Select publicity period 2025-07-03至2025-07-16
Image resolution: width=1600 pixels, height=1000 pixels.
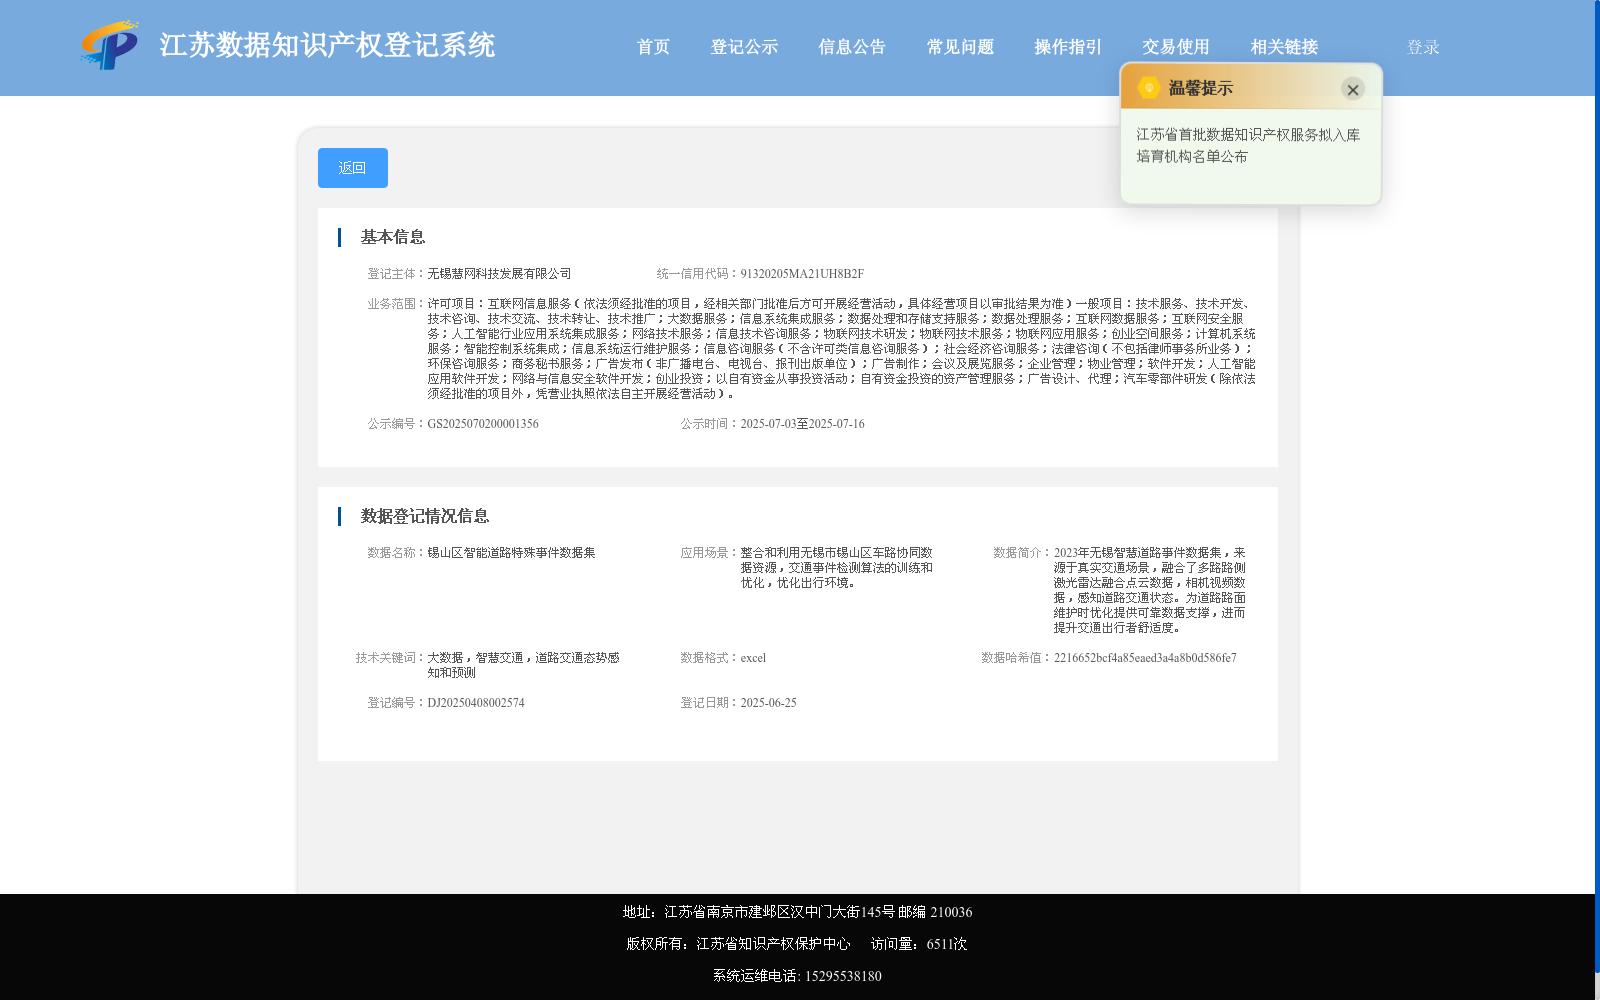pos(802,424)
